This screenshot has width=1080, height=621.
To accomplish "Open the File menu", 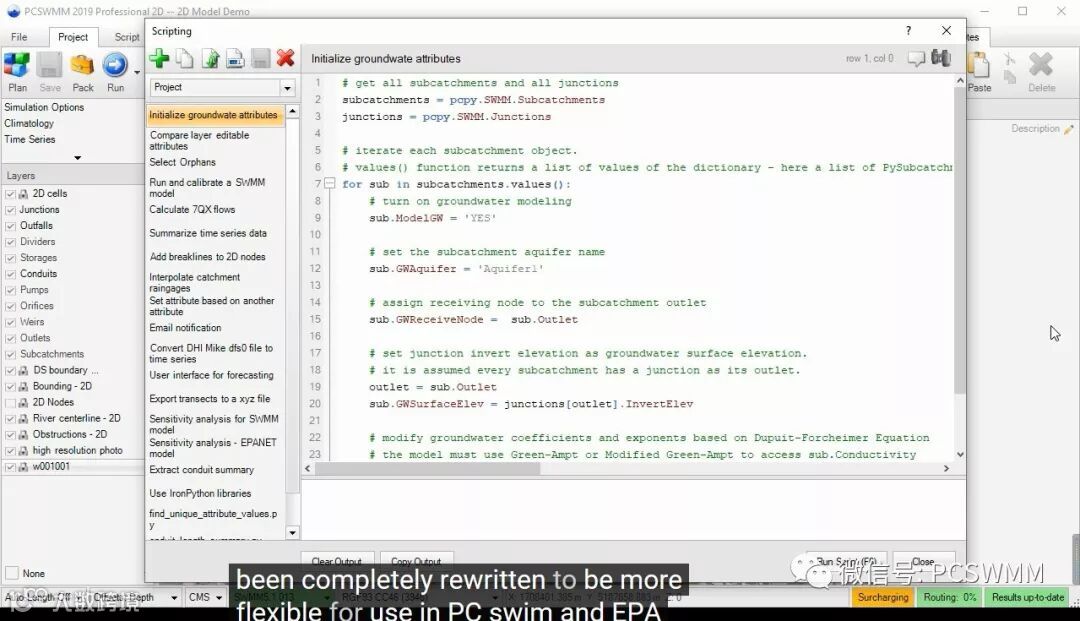I will [19, 36].
